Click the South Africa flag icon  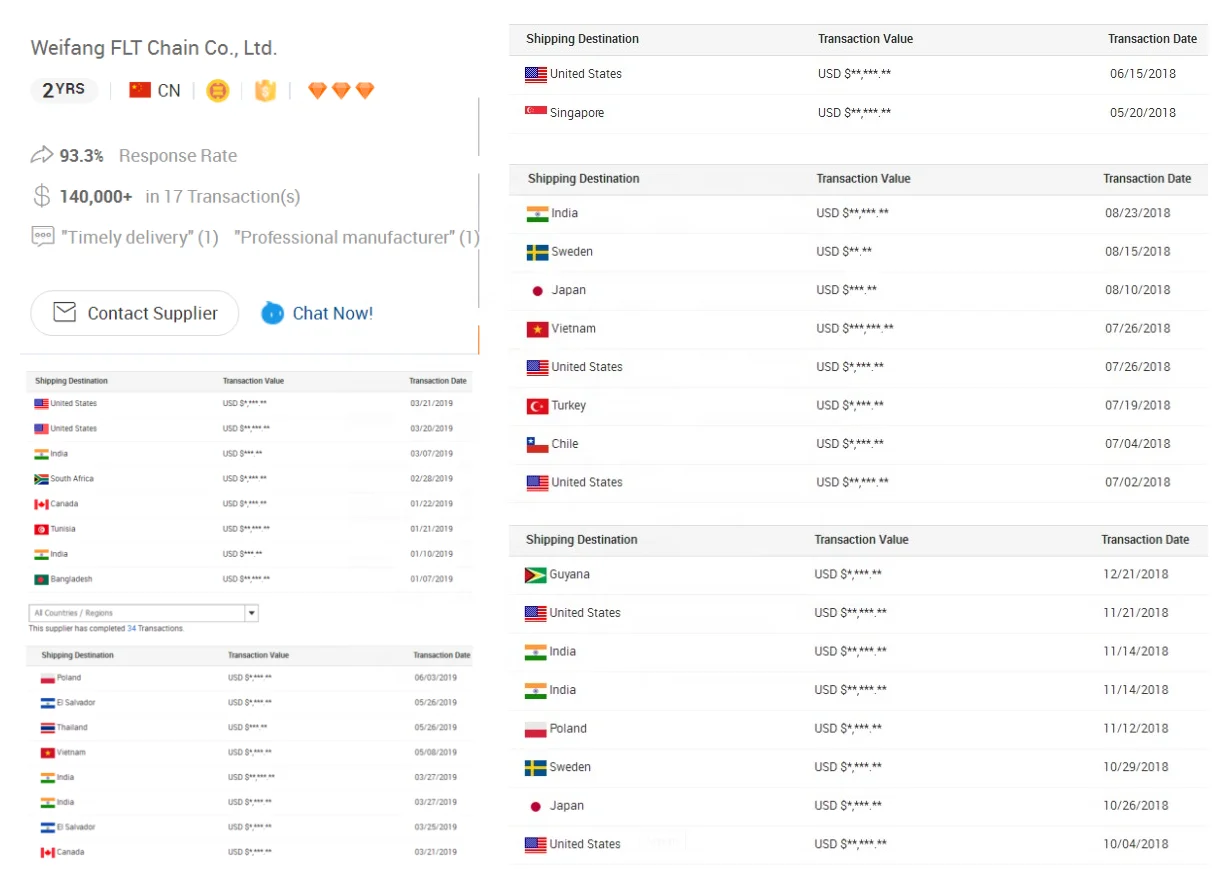tap(41, 479)
